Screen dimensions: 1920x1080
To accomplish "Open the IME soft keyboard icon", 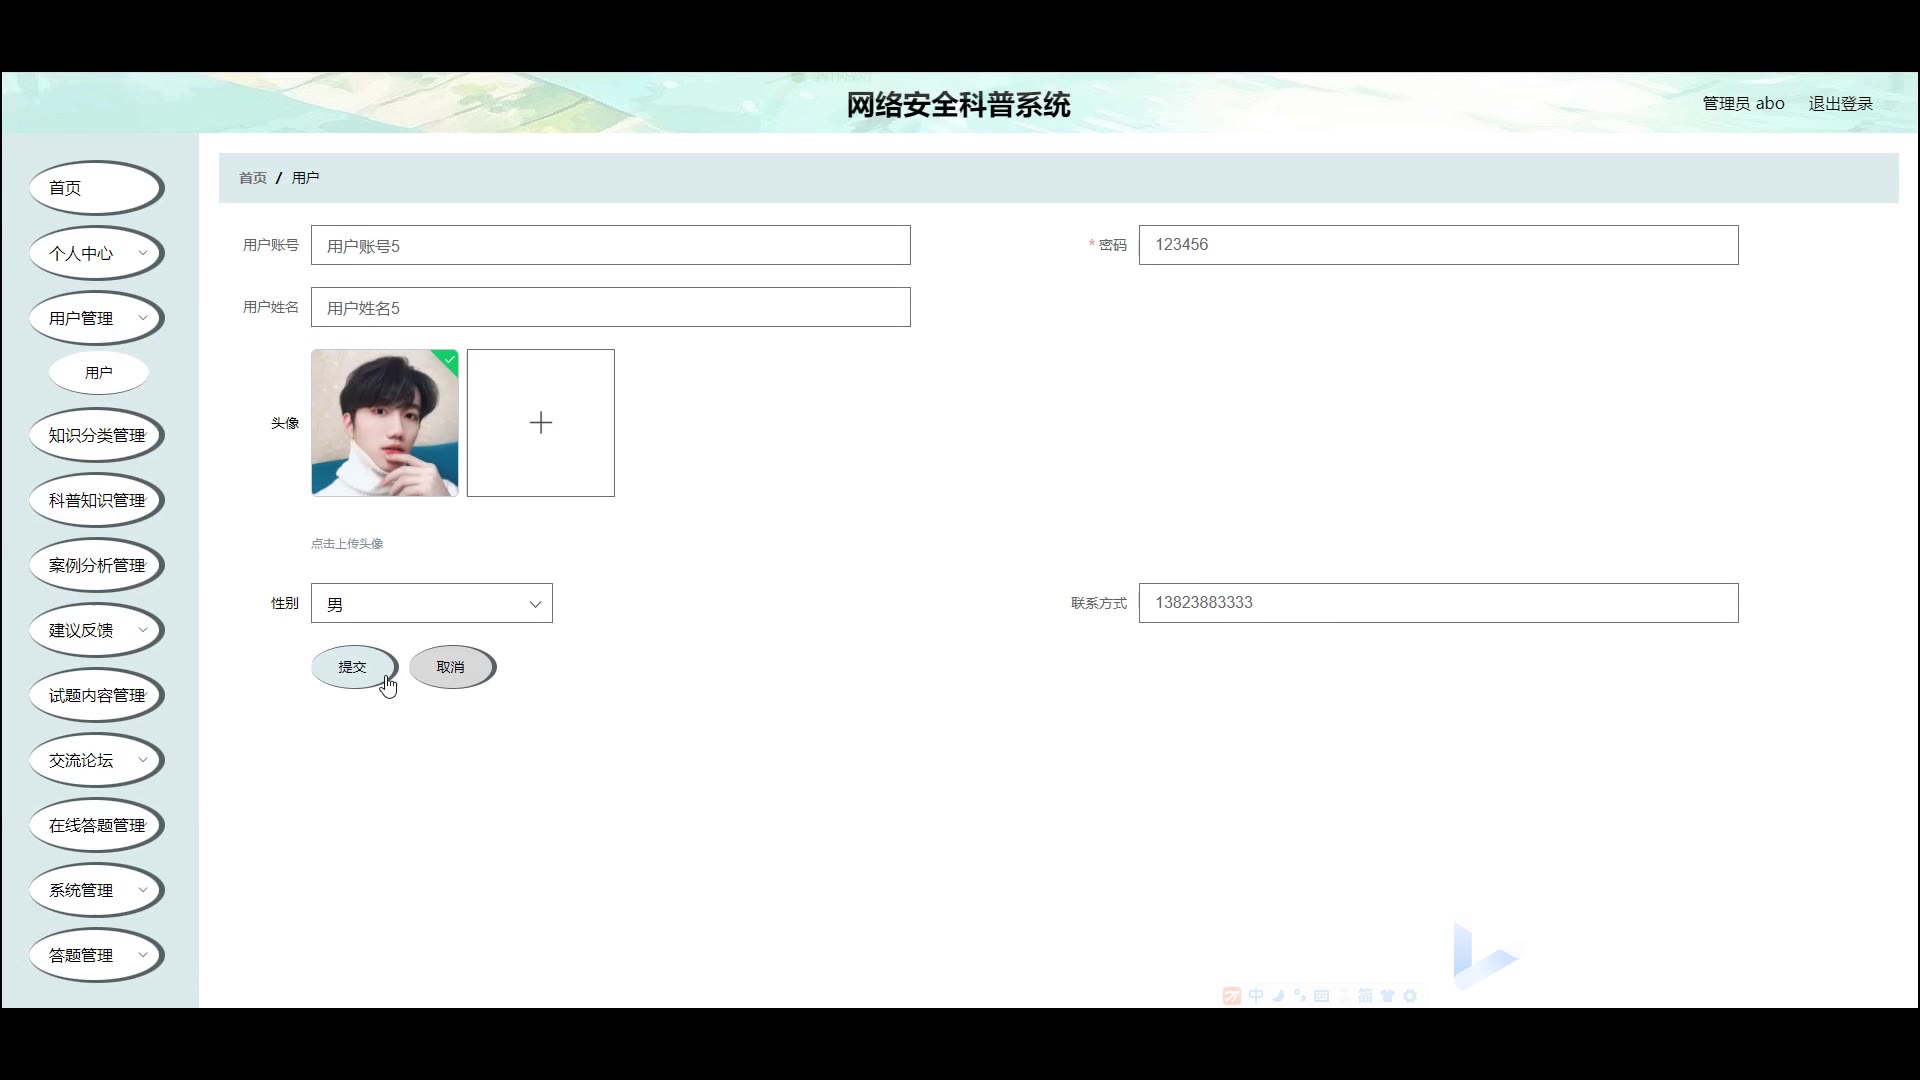I will (x=1321, y=996).
